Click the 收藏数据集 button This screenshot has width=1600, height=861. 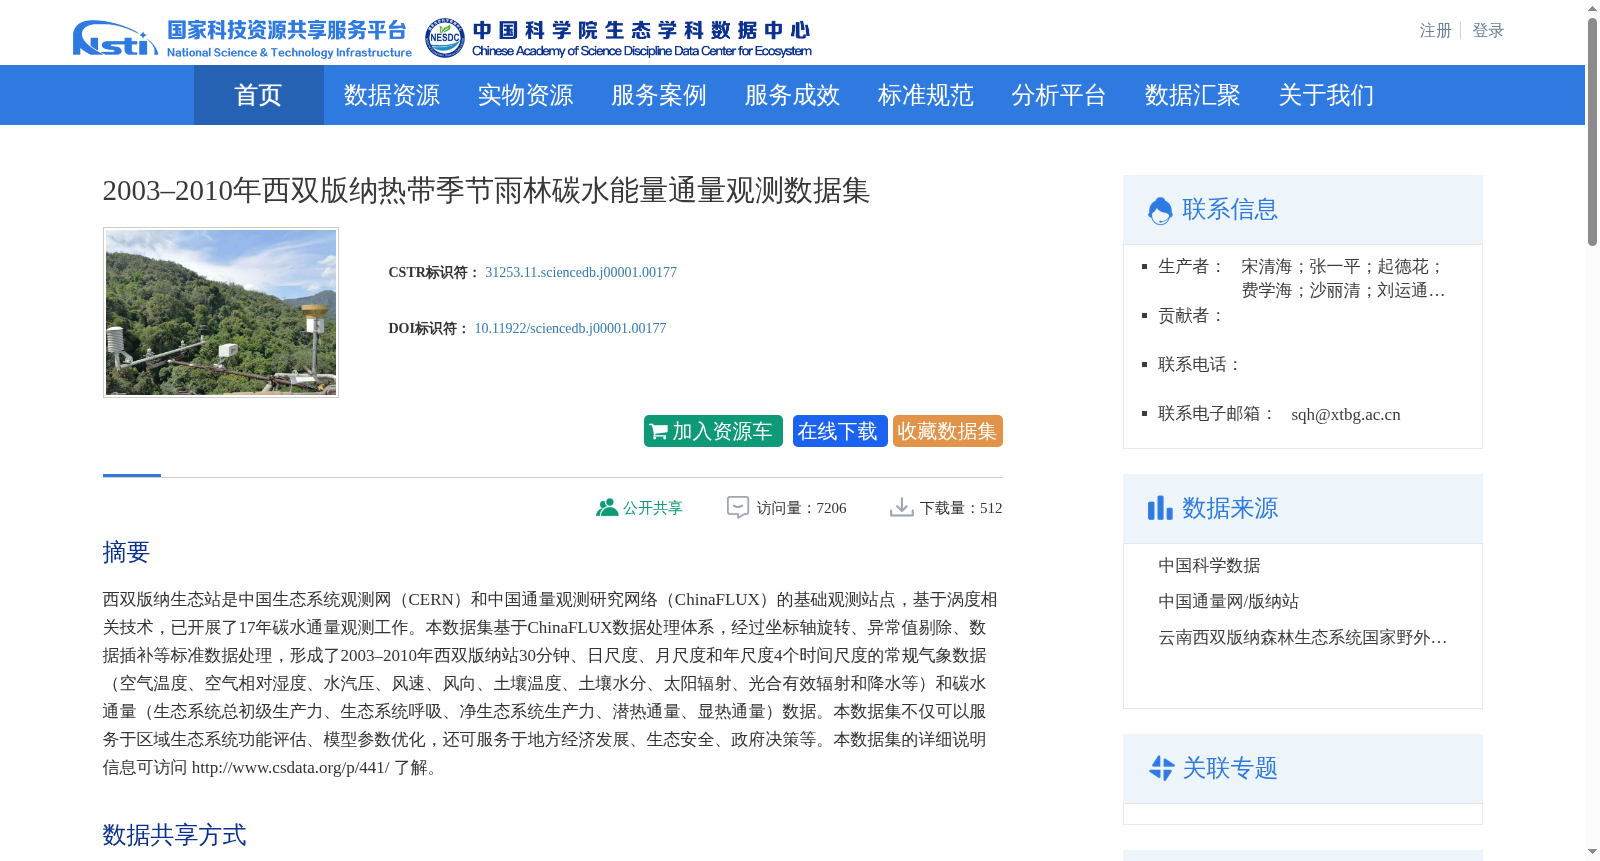(947, 431)
